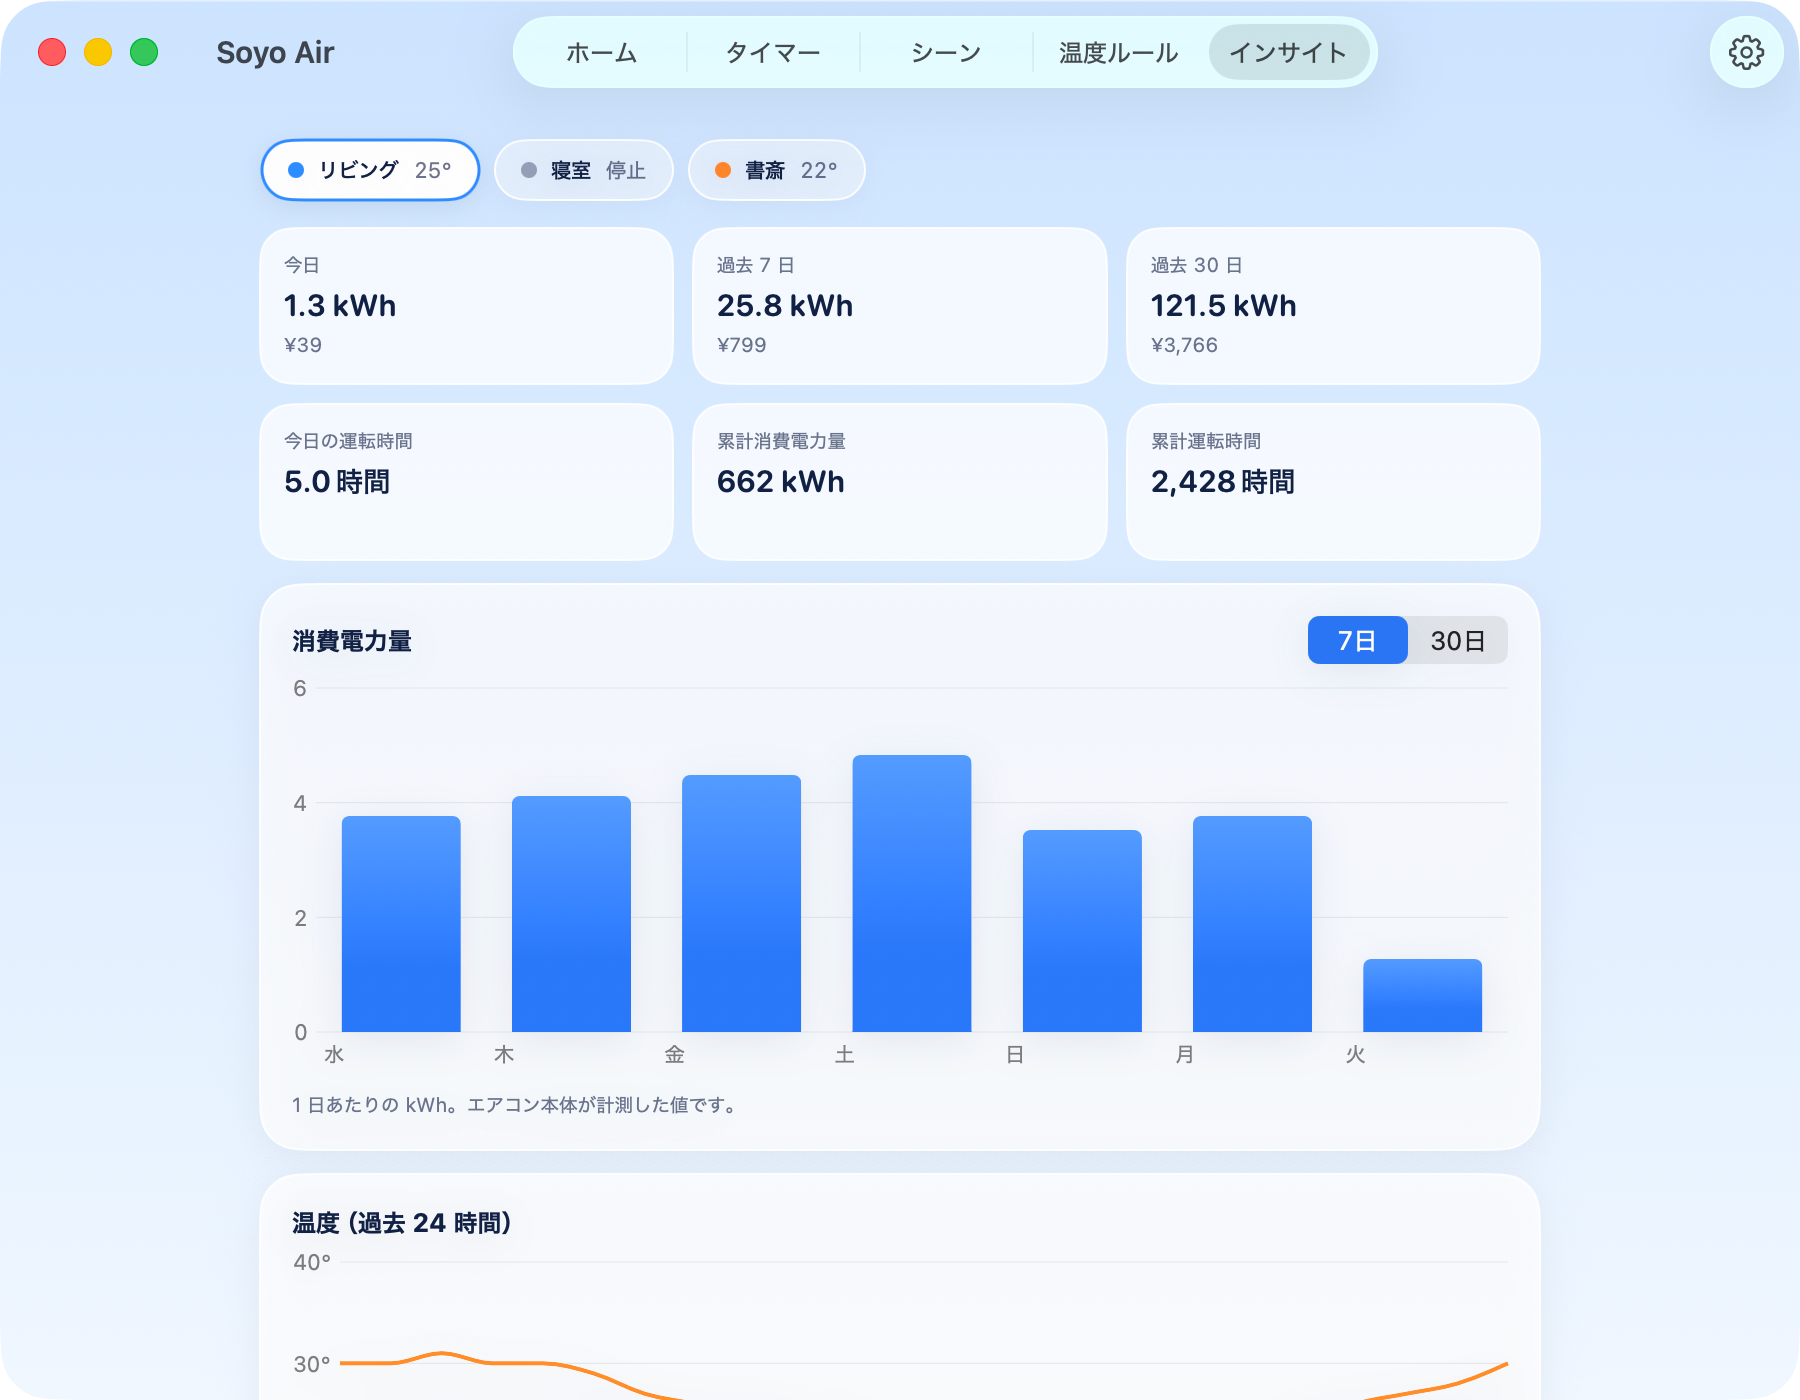Select the 温度ルール tab
This screenshot has width=1800, height=1400.
(x=1118, y=52)
